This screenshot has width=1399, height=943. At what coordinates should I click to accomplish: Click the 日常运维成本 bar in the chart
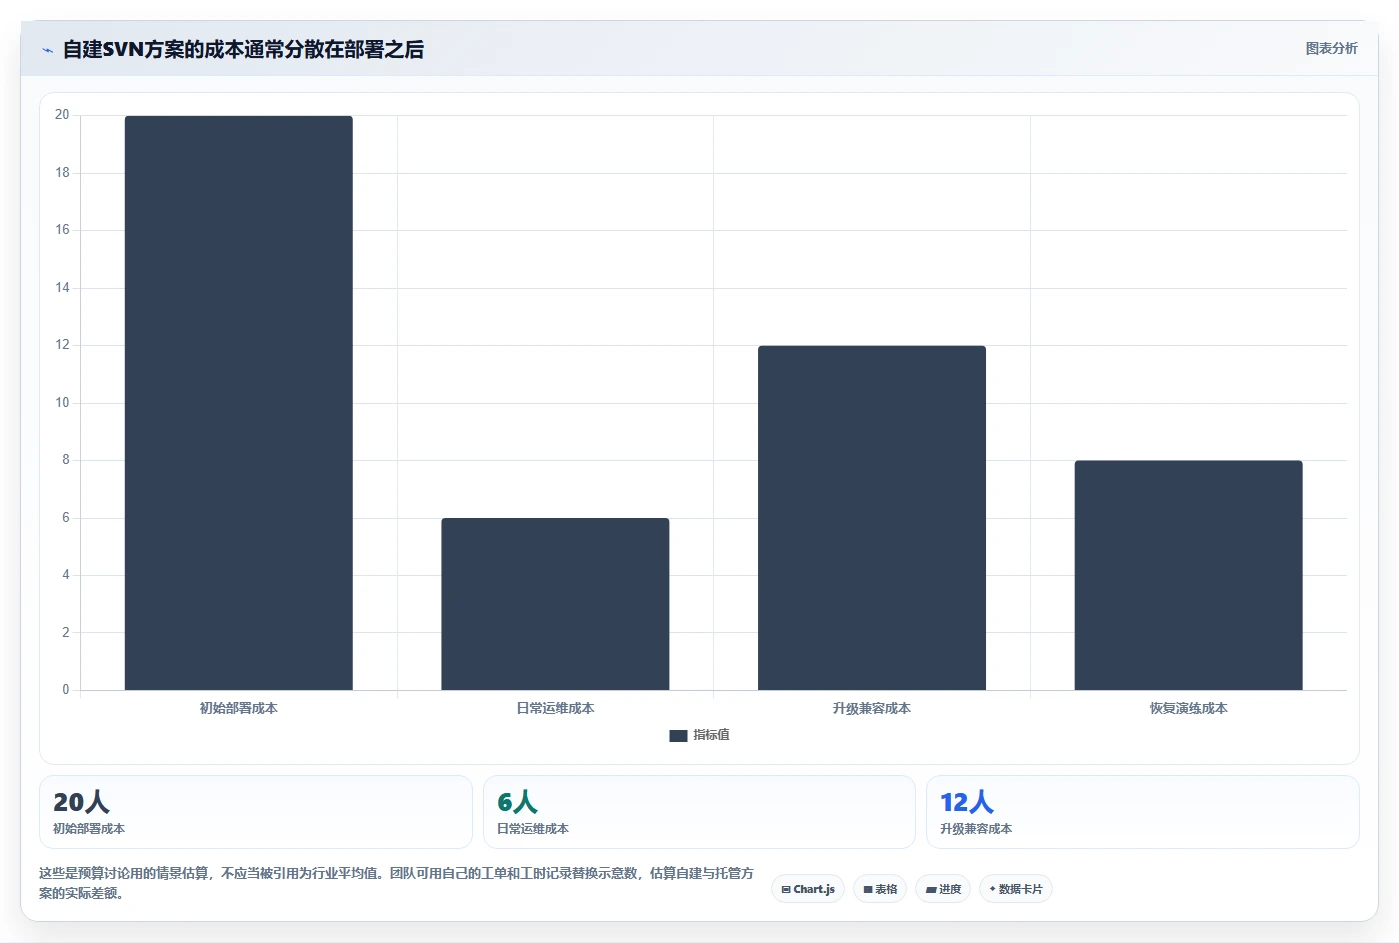(555, 604)
